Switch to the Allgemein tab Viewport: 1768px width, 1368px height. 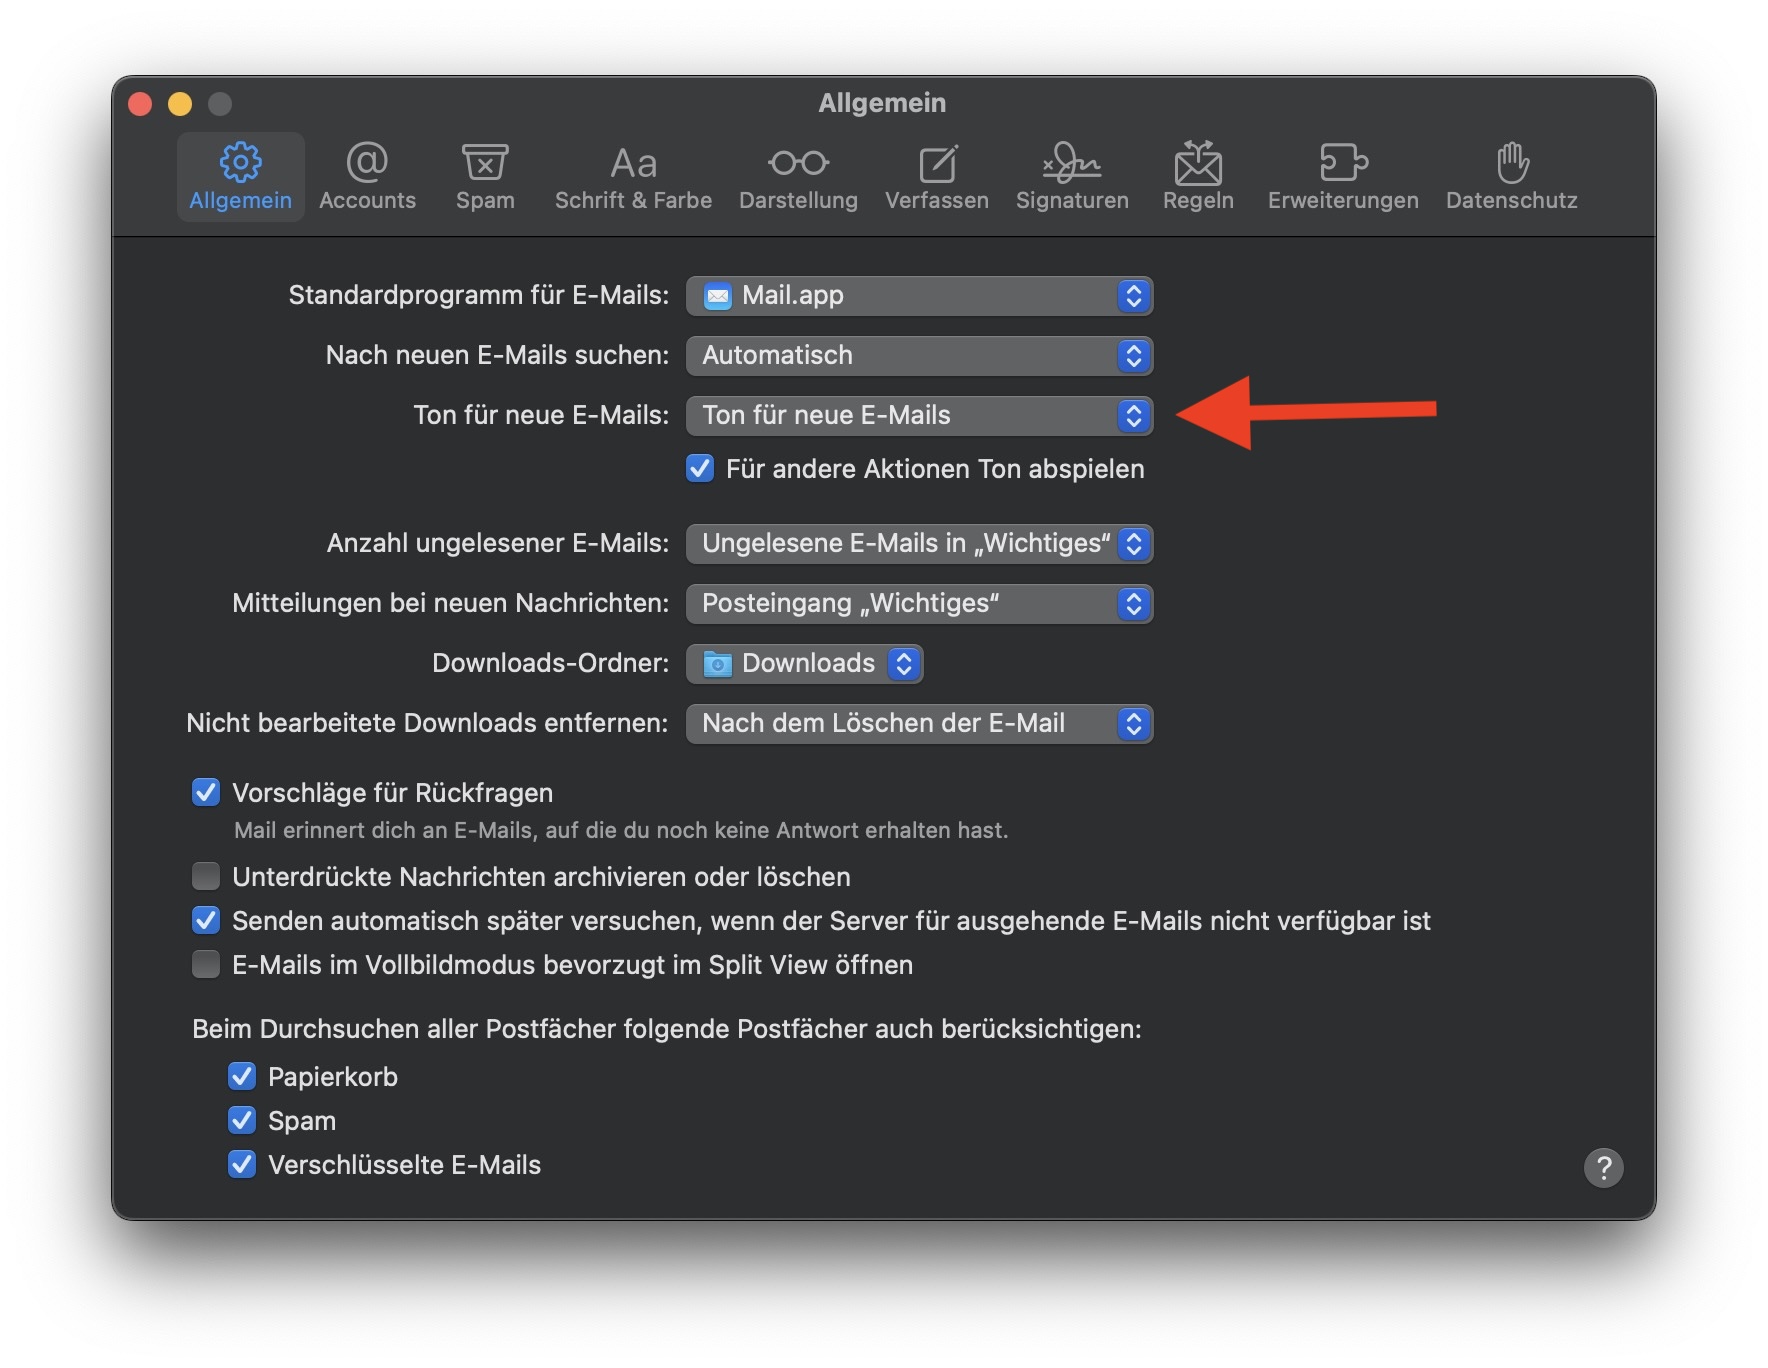click(x=241, y=176)
